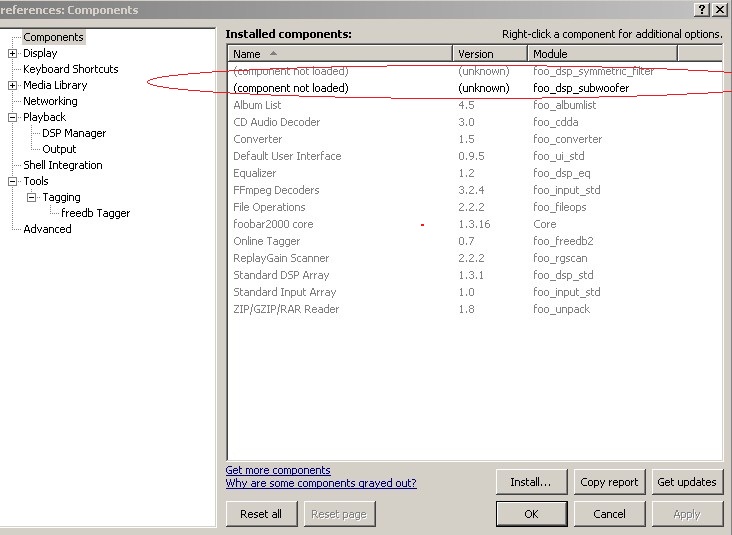Click the title bar help question mark
The height and width of the screenshot is (535, 732).
coord(702,9)
